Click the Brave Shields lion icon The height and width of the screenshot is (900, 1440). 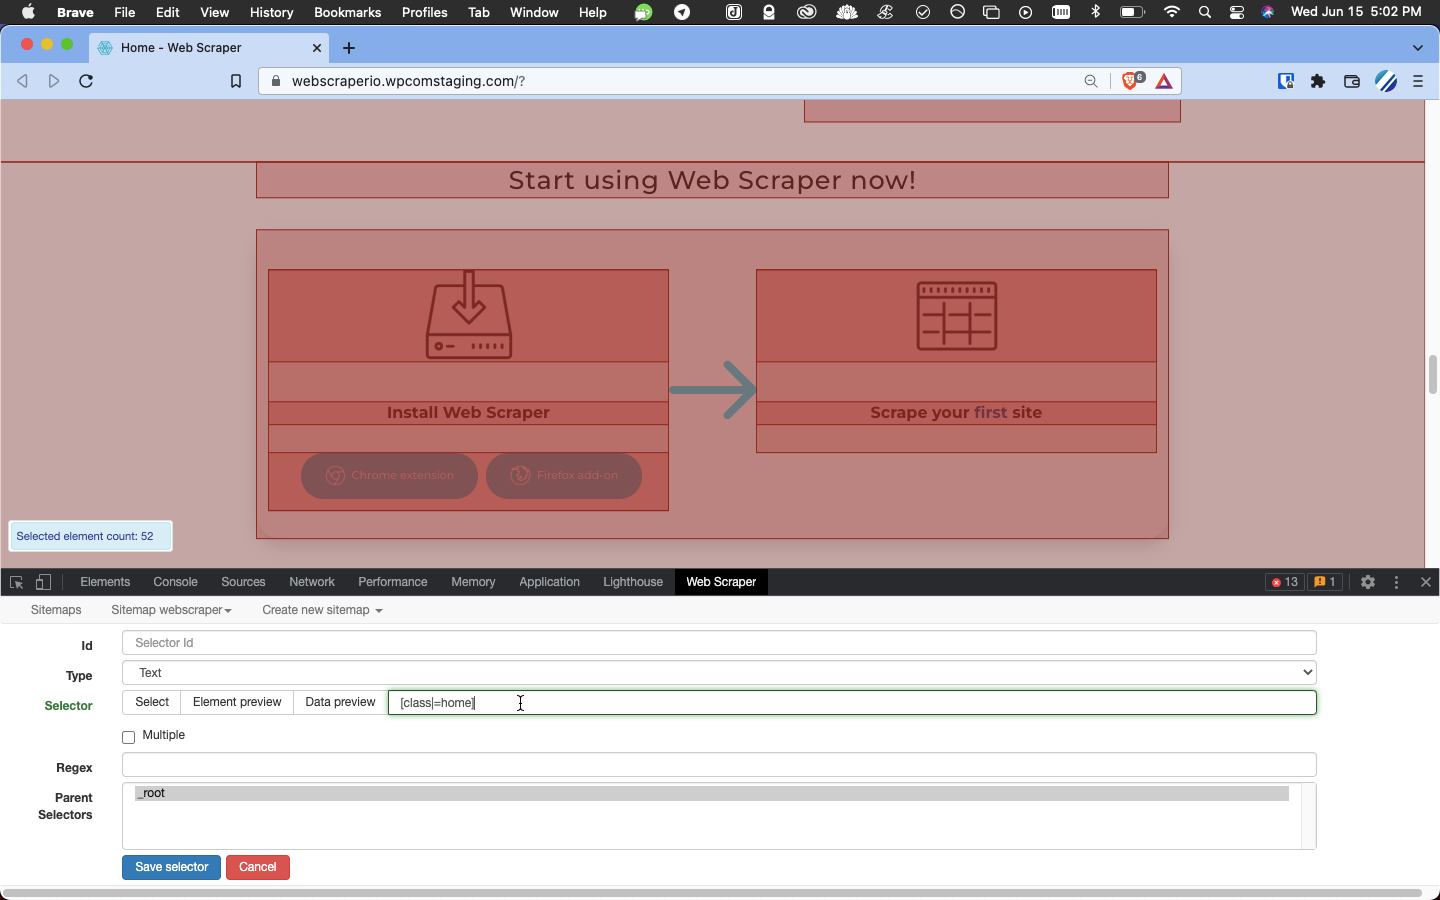(x=1131, y=81)
